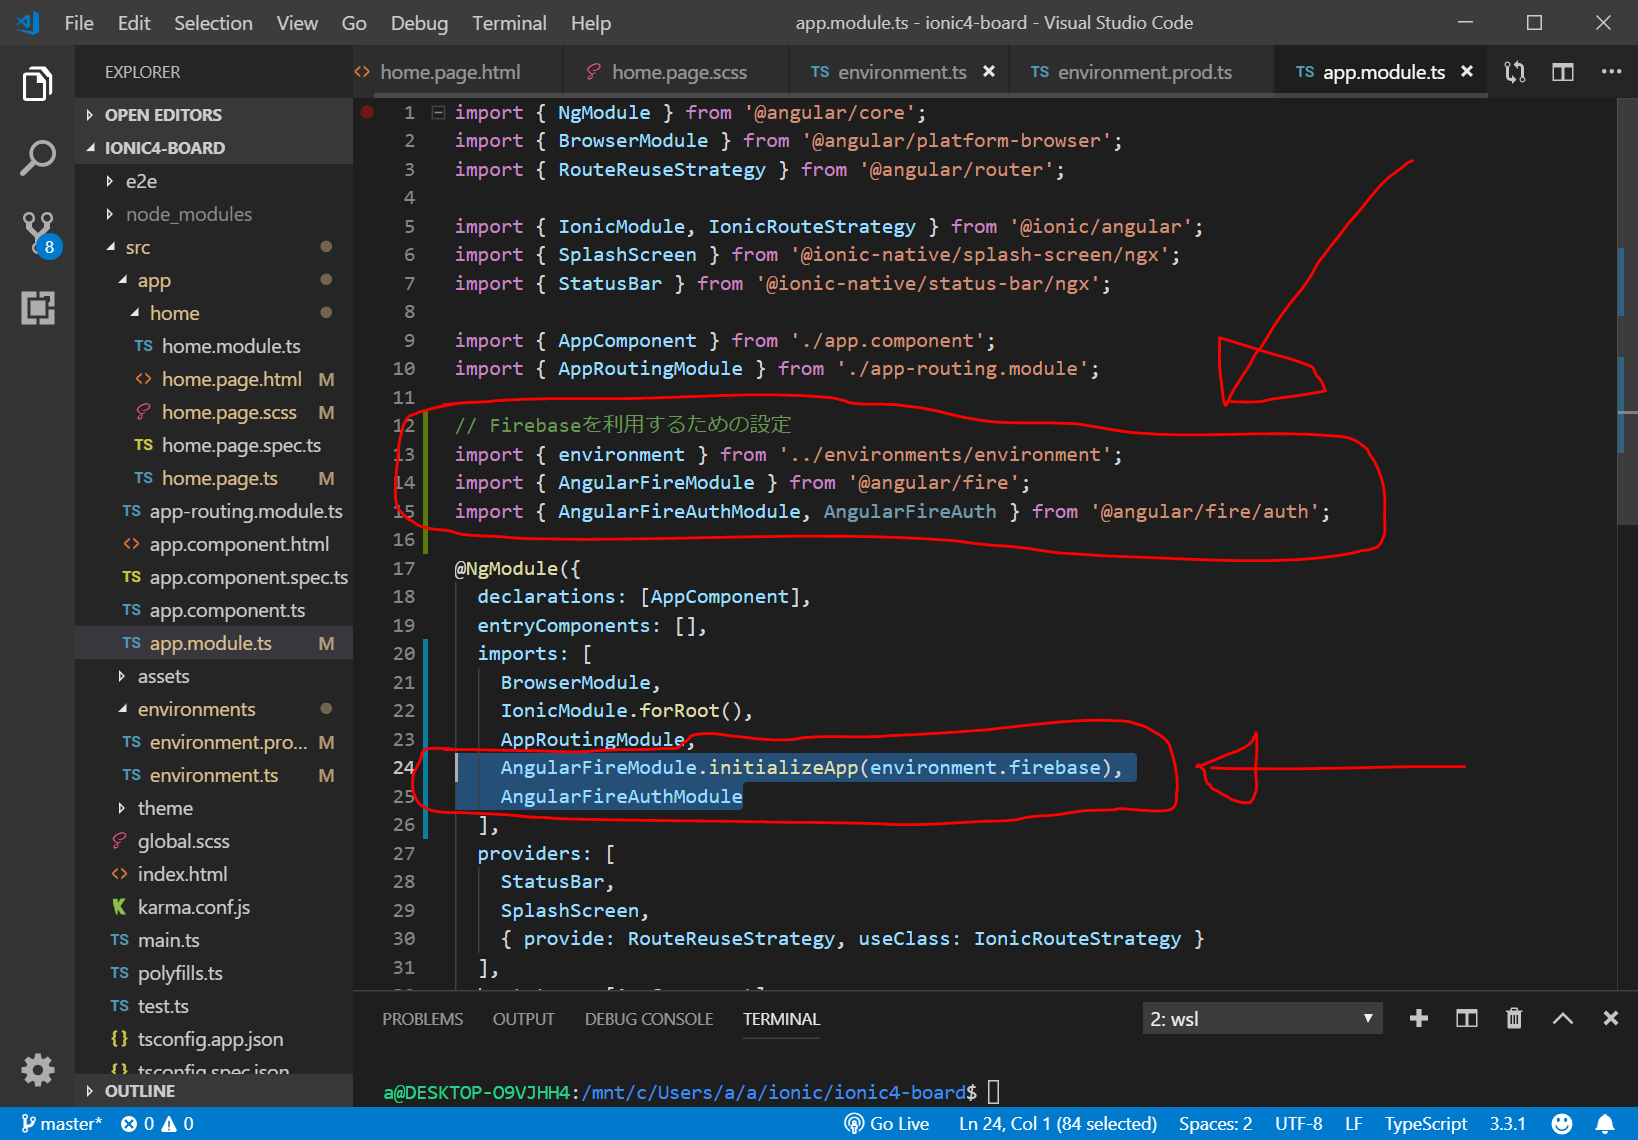Image resolution: width=1638 pixels, height=1140 pixels.
Task: Open notifications bell in status bar
Action: coord(1605,1124)
